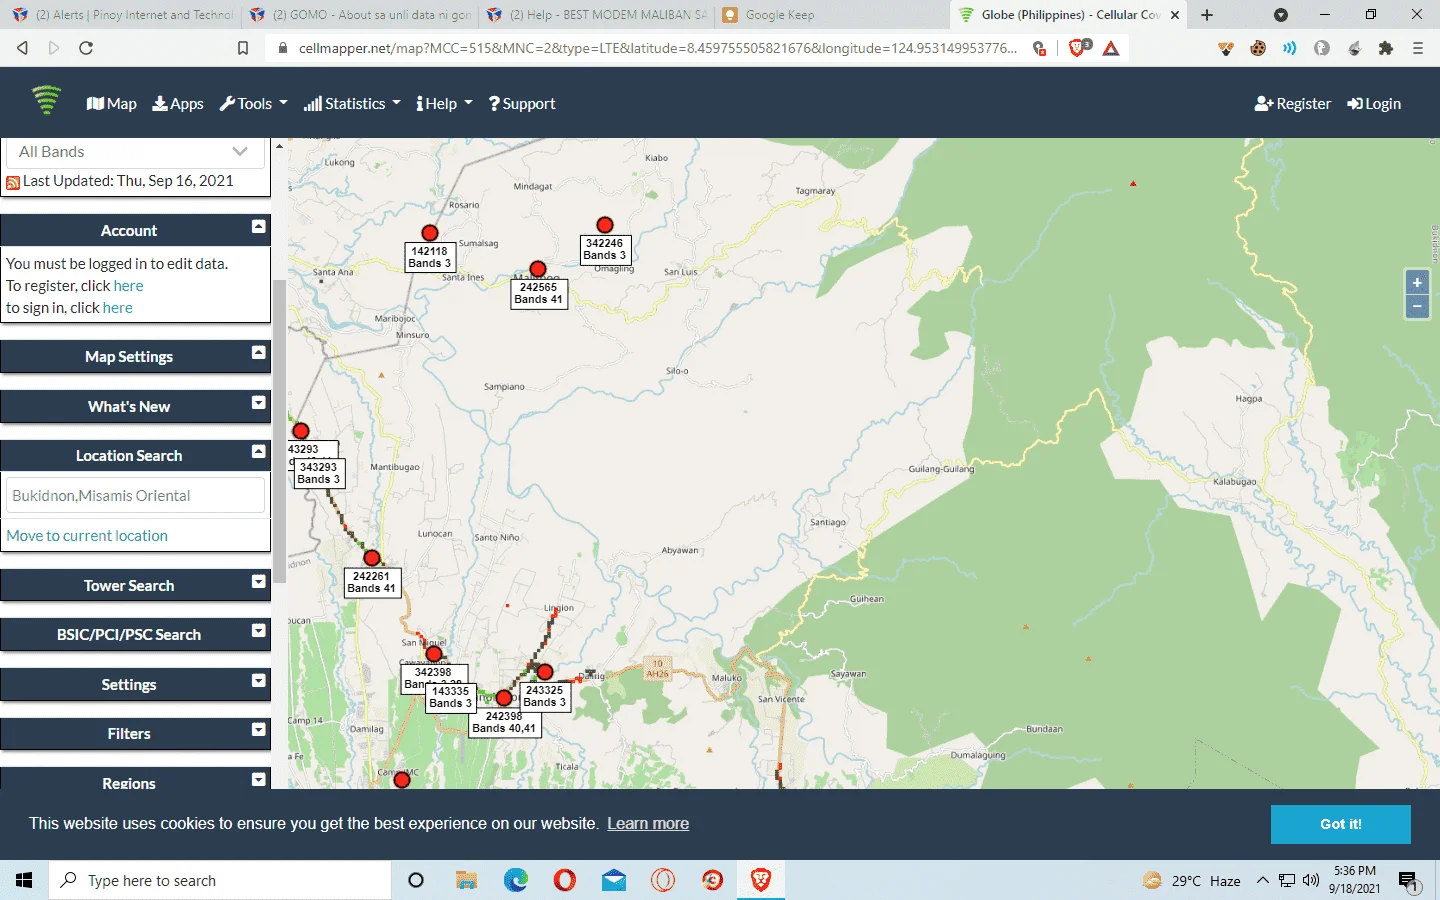Viewport: 1440px width, 900px height.
Task: Expand the Regions panel
Action: [259, 780]
